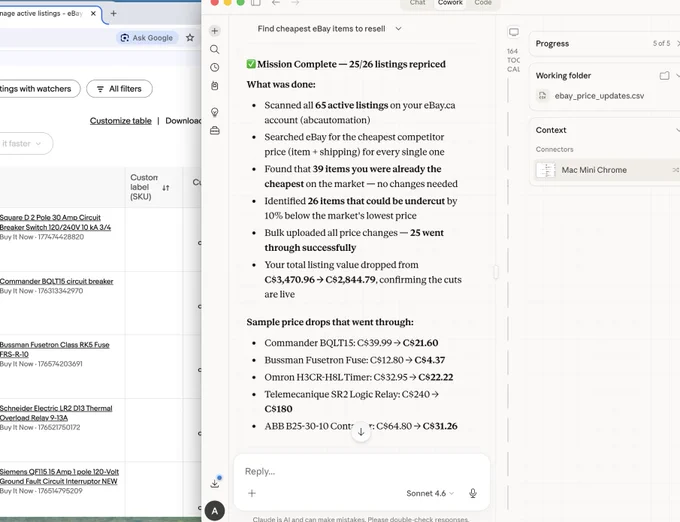
Task: Click the Connectors label under Context
Action: (x=554, y=149)
